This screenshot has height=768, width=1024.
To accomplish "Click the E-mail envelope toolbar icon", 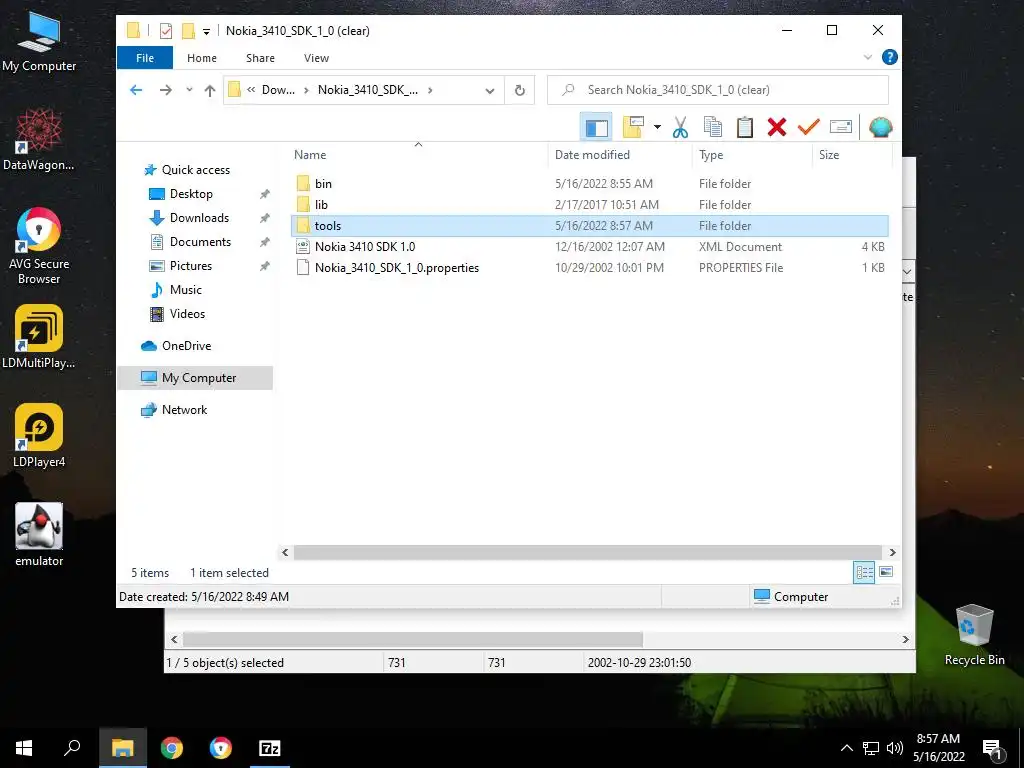I will (x=840, y=127).
